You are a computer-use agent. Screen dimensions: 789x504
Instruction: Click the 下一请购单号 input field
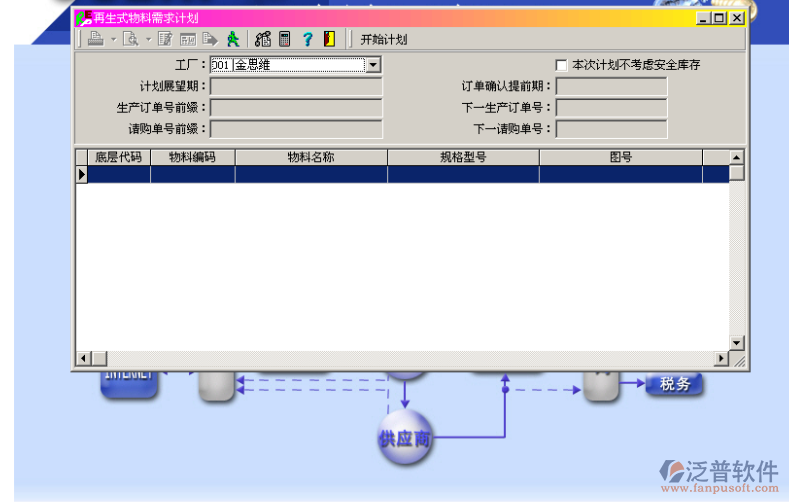point(611,129)
